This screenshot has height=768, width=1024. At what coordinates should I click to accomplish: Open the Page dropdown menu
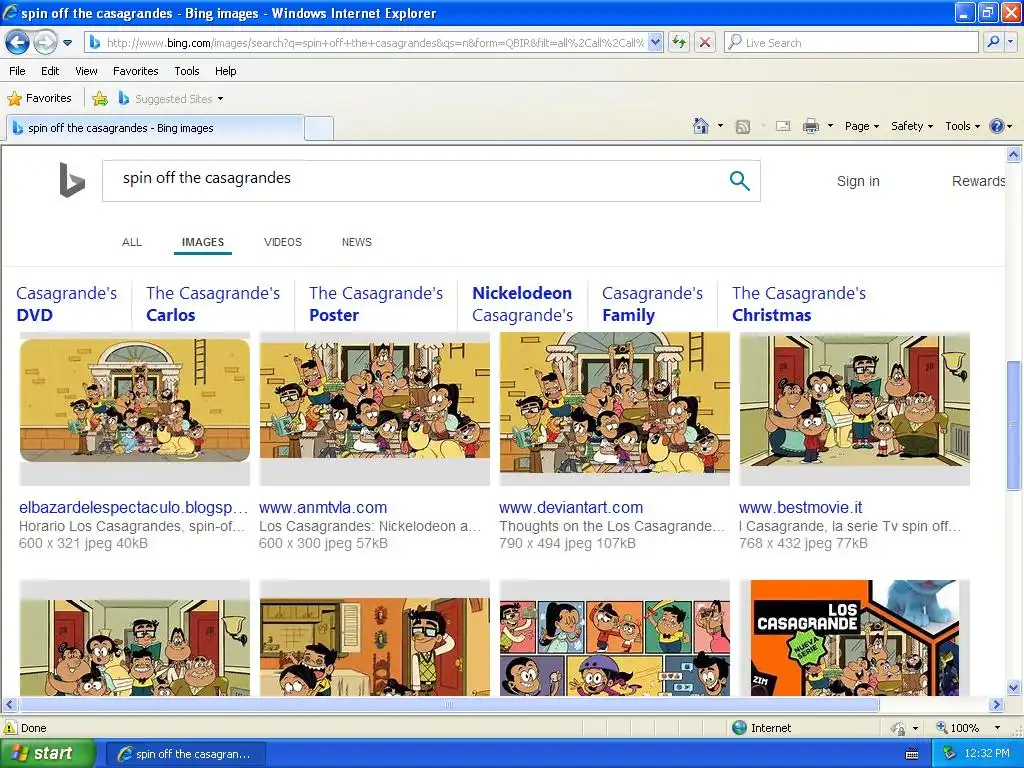coord(861,126)
